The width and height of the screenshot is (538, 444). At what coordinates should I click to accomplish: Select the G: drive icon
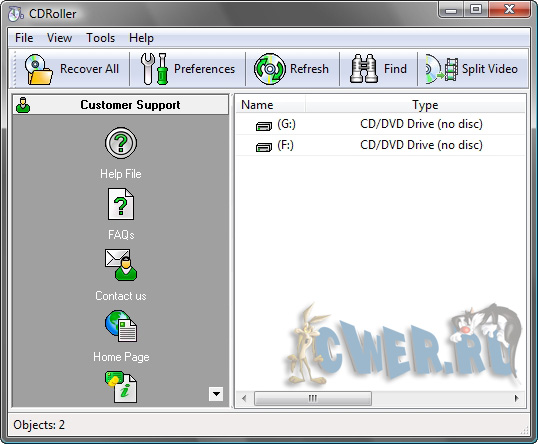pyautogui.click(x=264, y=126)
